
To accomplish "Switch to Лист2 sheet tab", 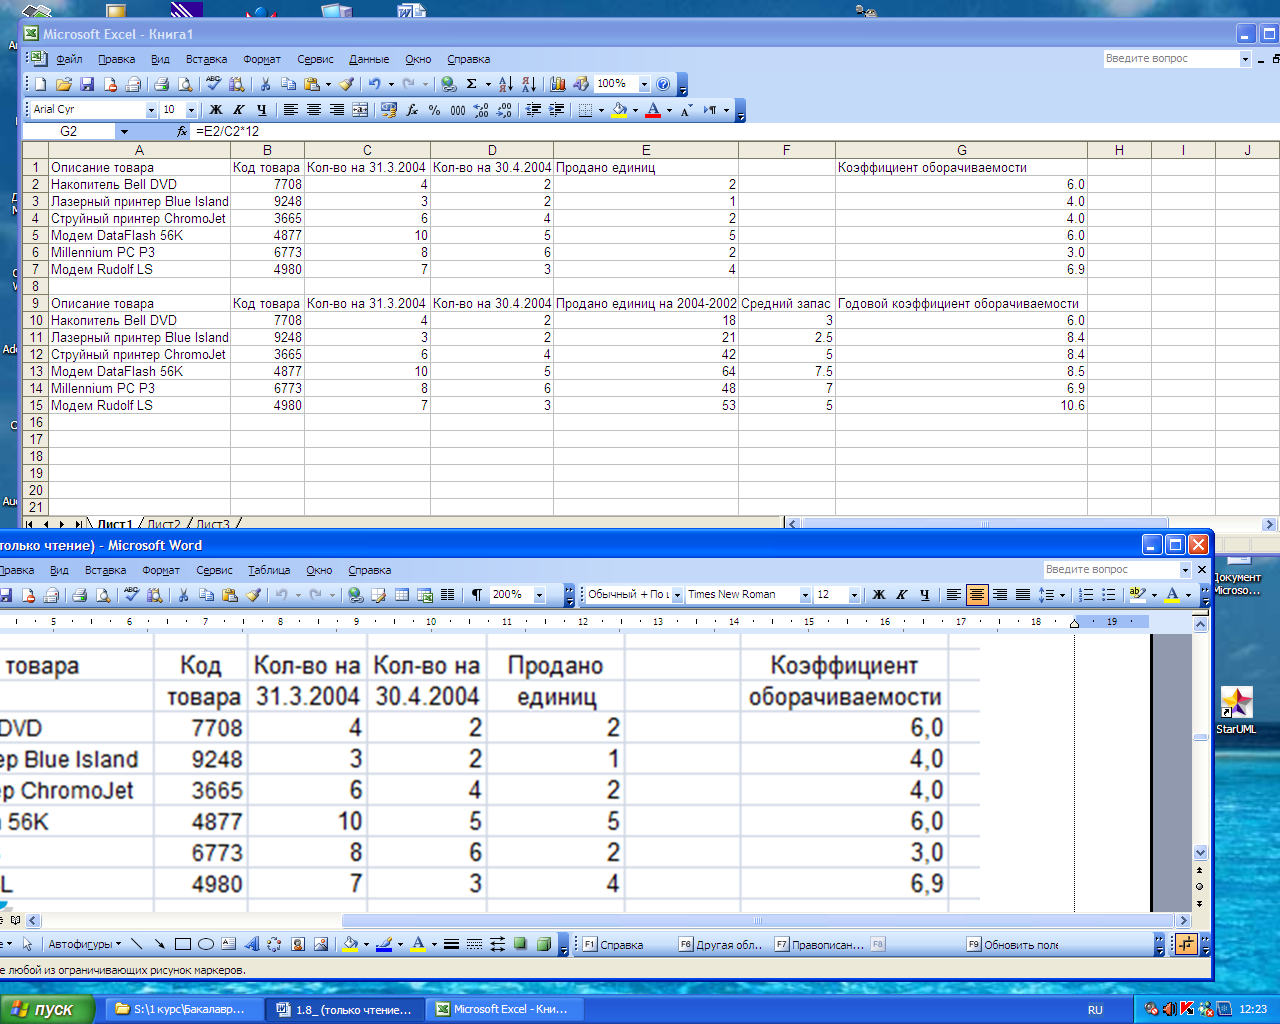I will (x=164, y=524).
